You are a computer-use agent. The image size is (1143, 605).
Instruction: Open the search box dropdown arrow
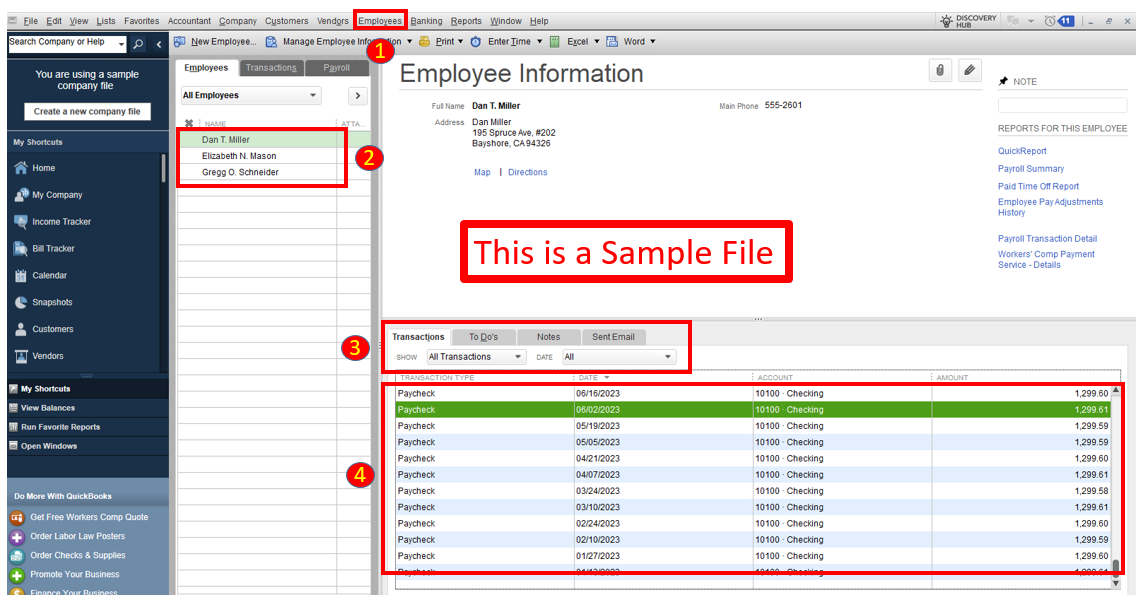point(121,44)
